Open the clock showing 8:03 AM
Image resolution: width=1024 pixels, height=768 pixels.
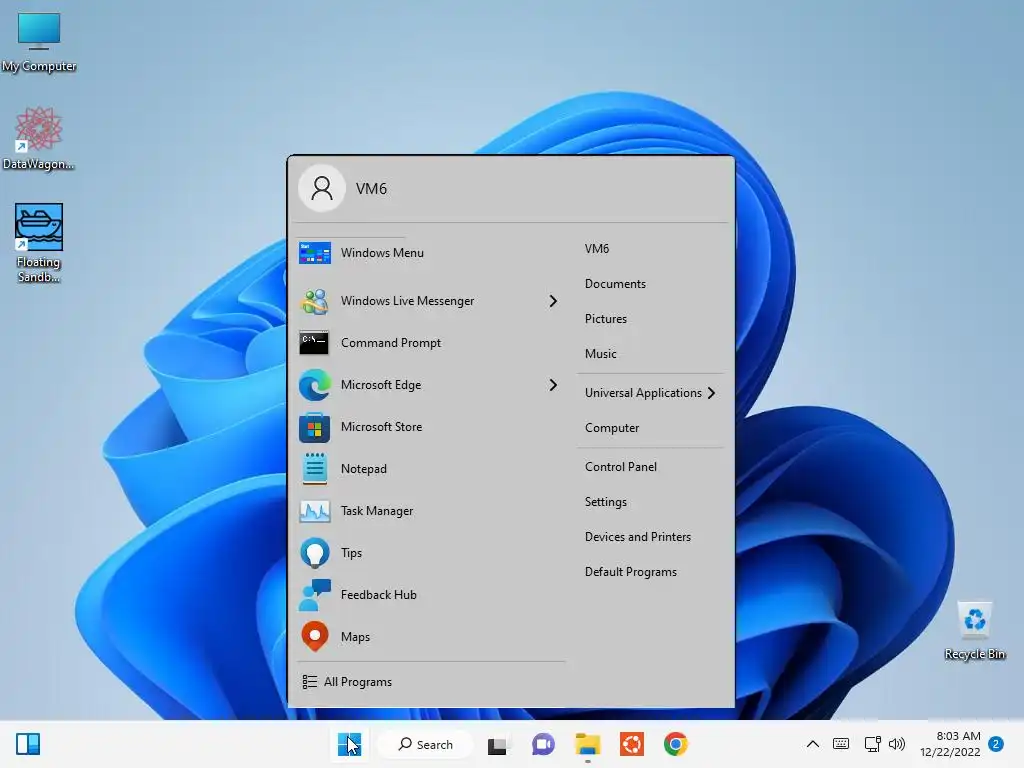(x=950, y=744)
